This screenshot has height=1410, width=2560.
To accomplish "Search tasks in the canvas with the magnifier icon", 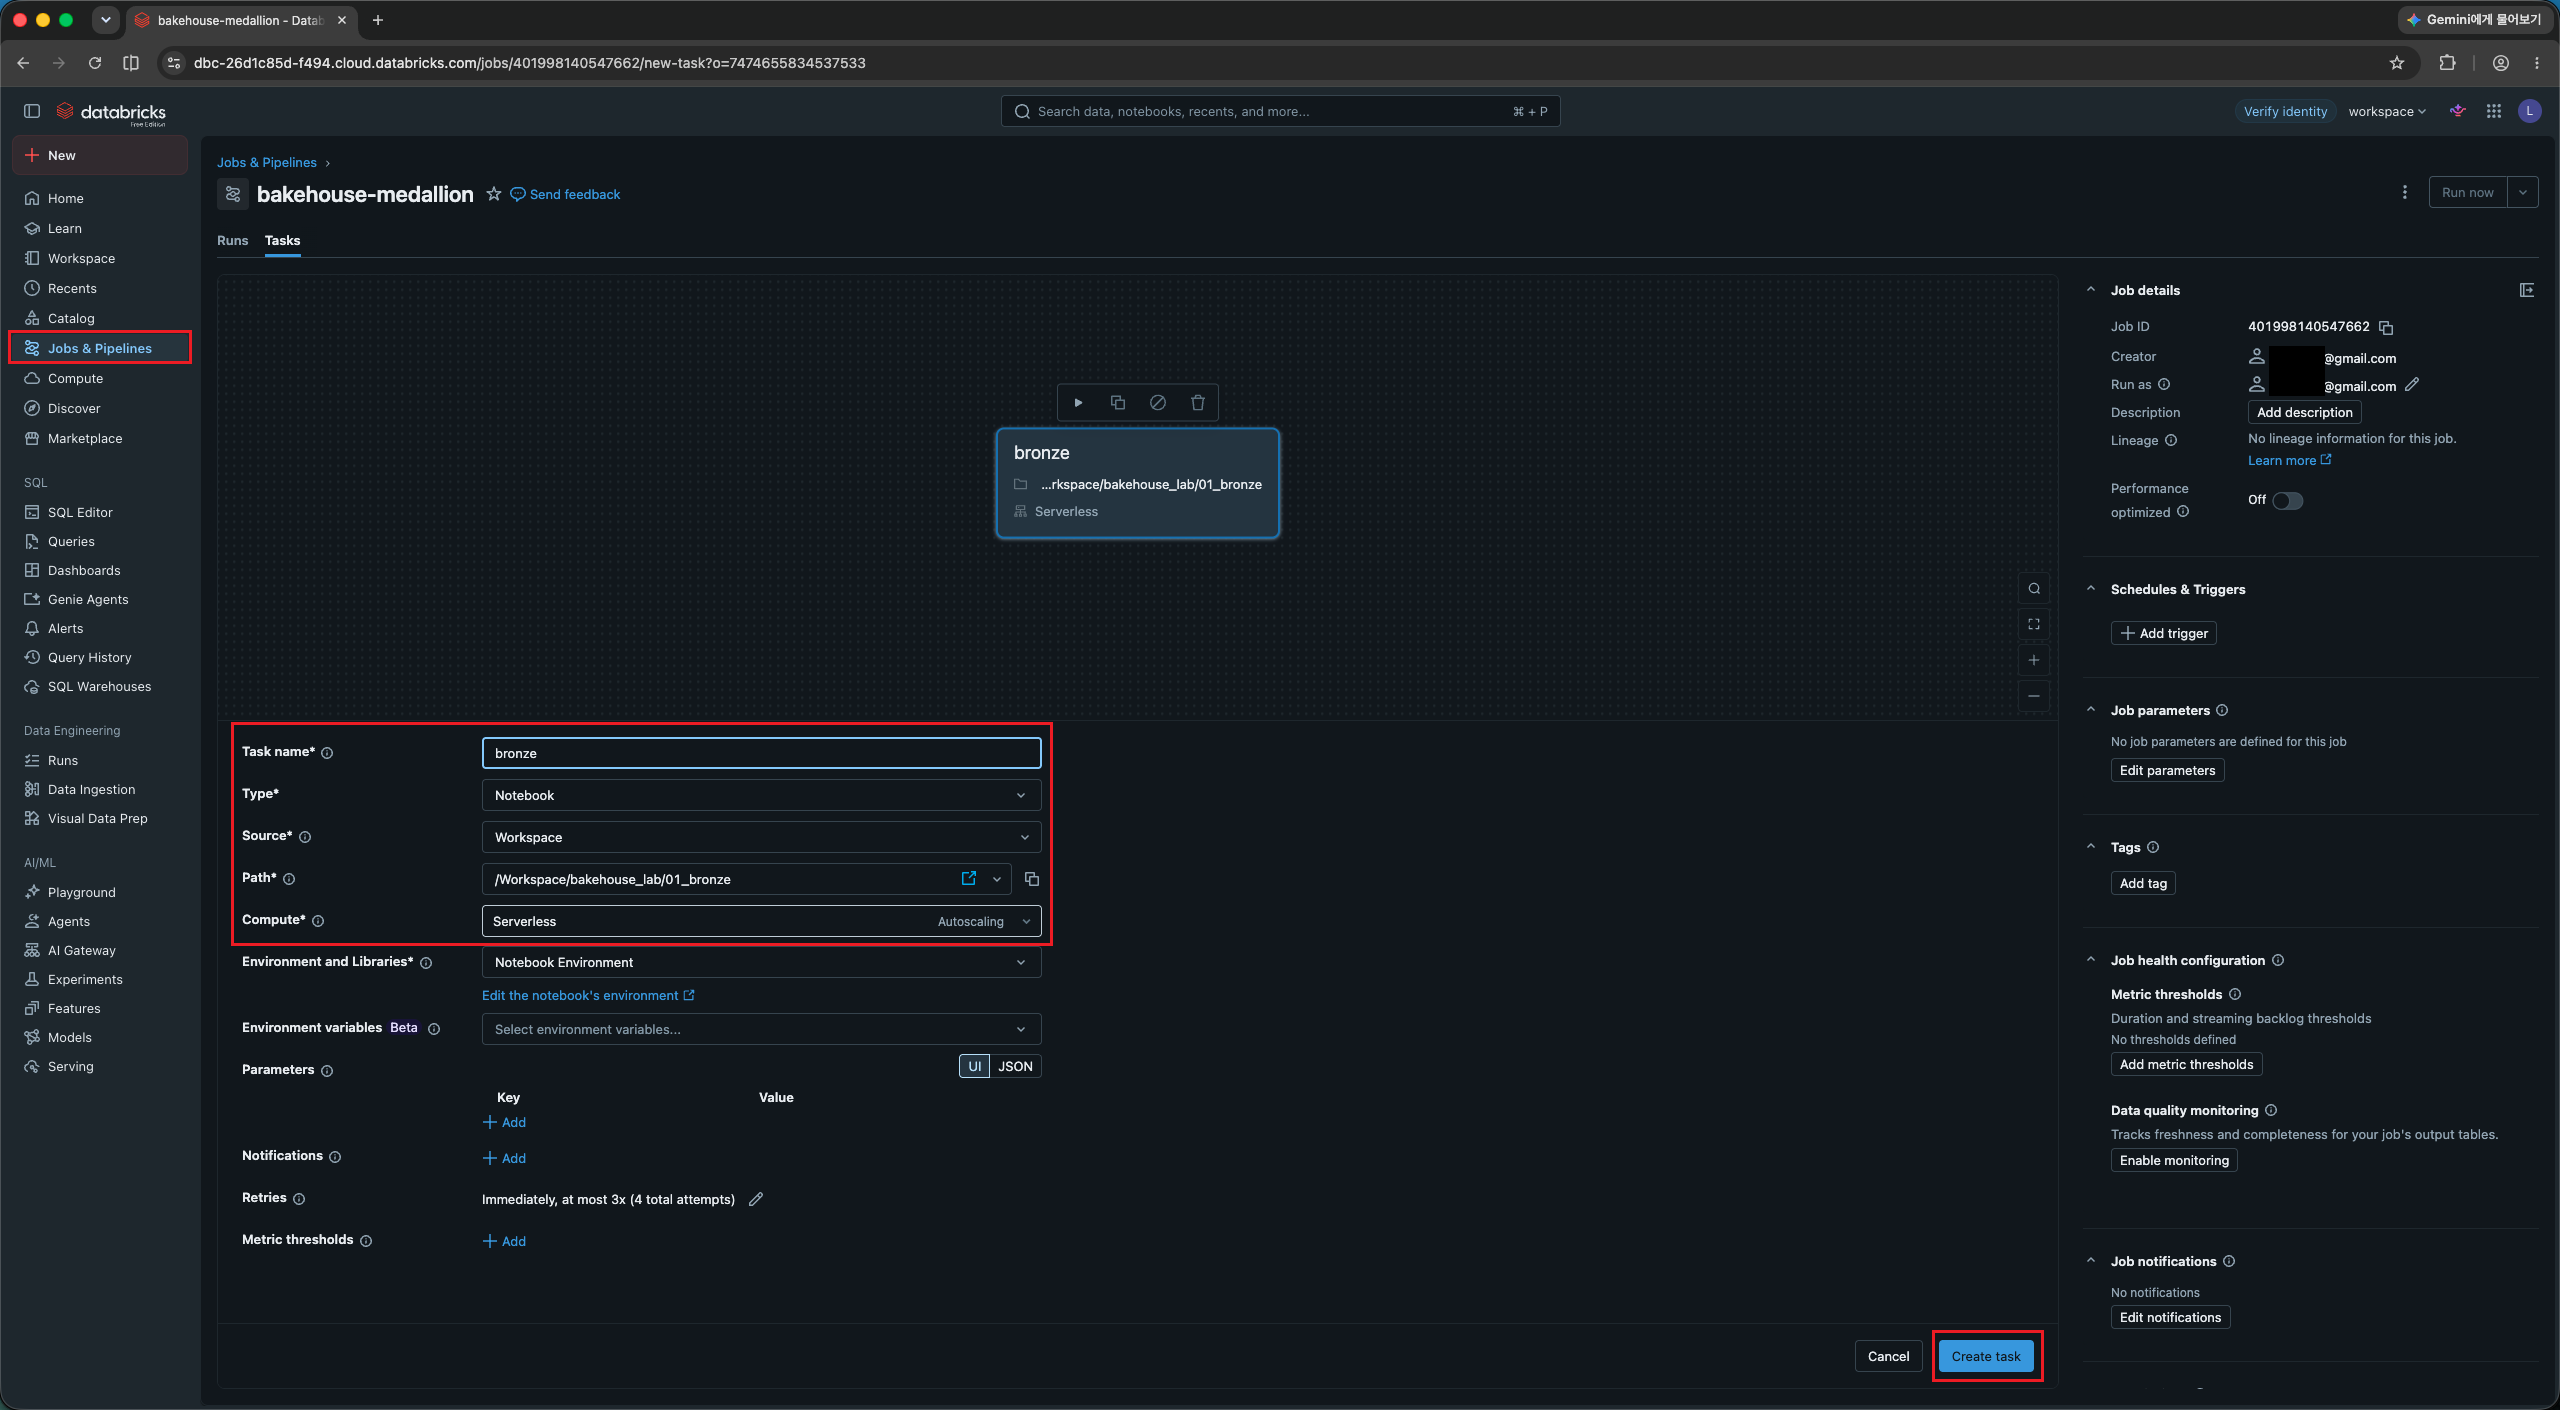I will pos(2034,589).
